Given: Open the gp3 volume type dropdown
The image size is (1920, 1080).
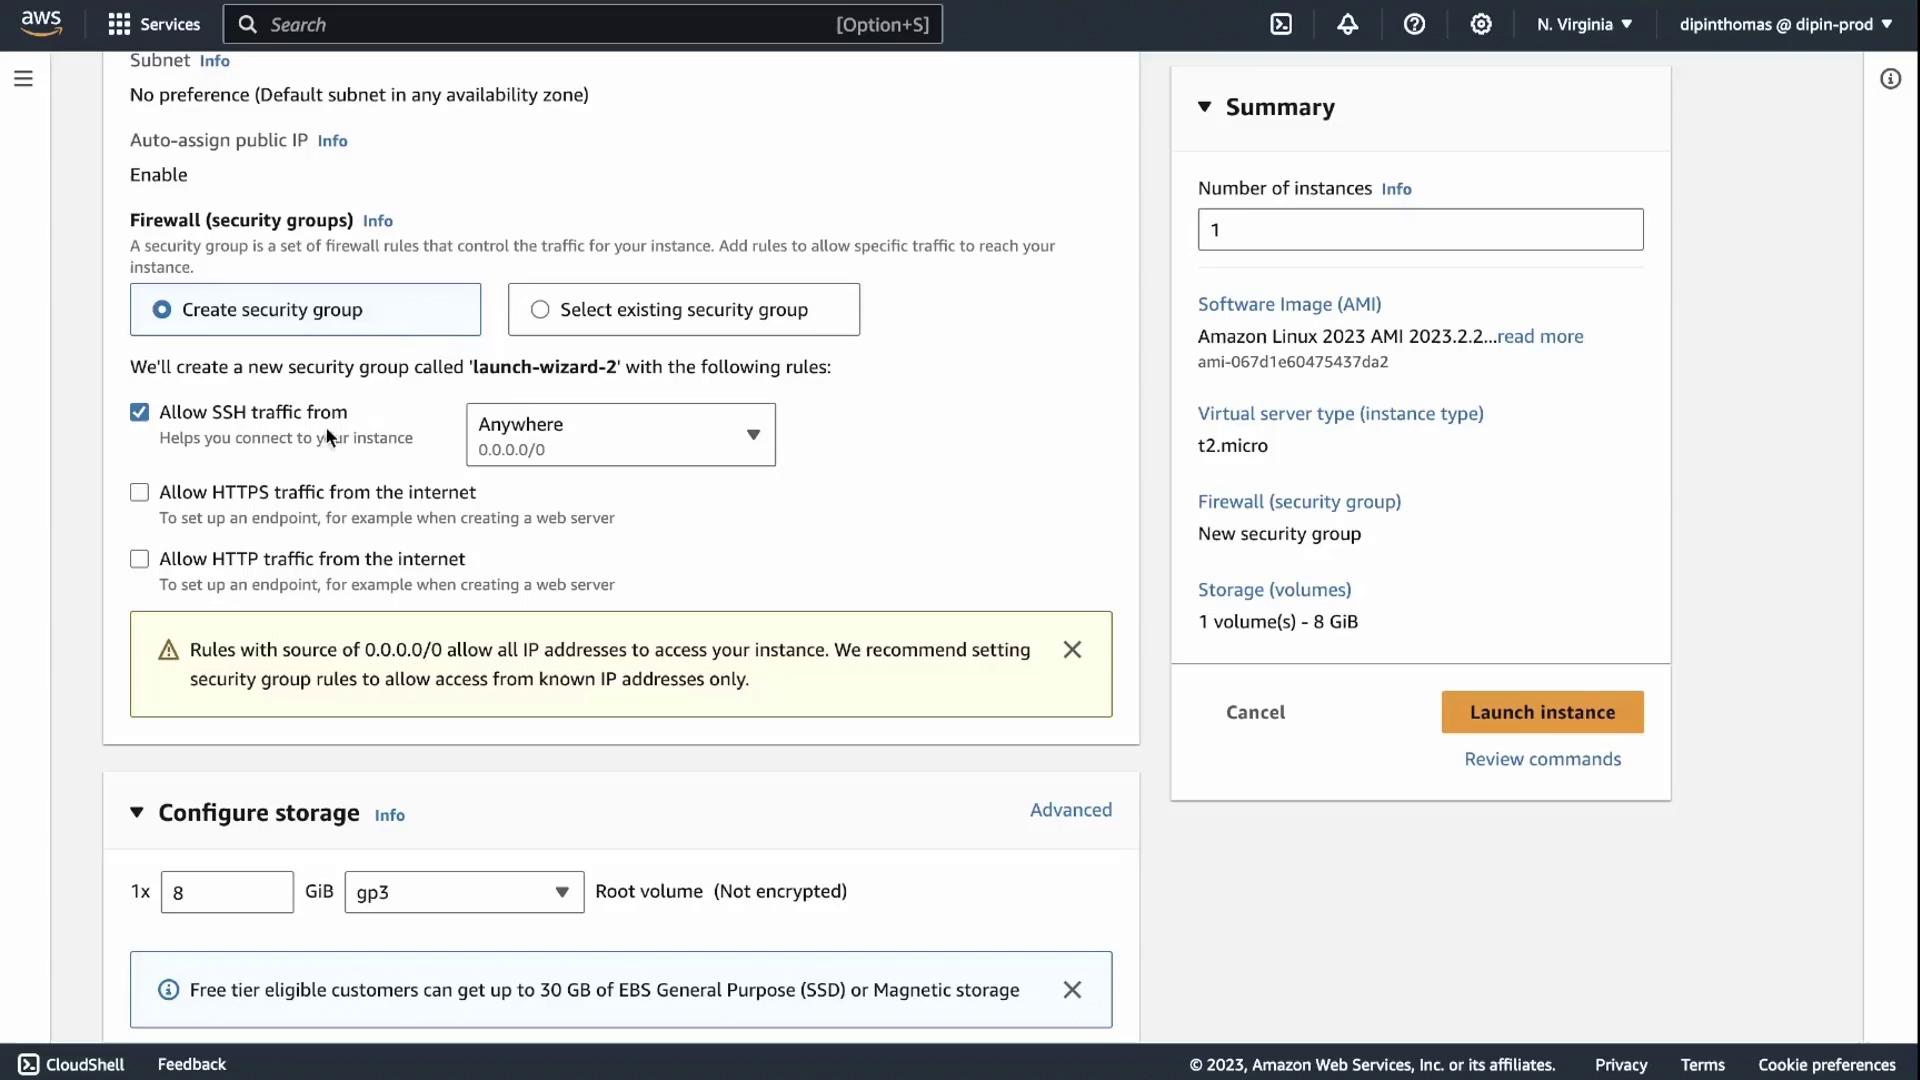Looking at the screenshot, I should pyautogui.click(x=464, y=892).
